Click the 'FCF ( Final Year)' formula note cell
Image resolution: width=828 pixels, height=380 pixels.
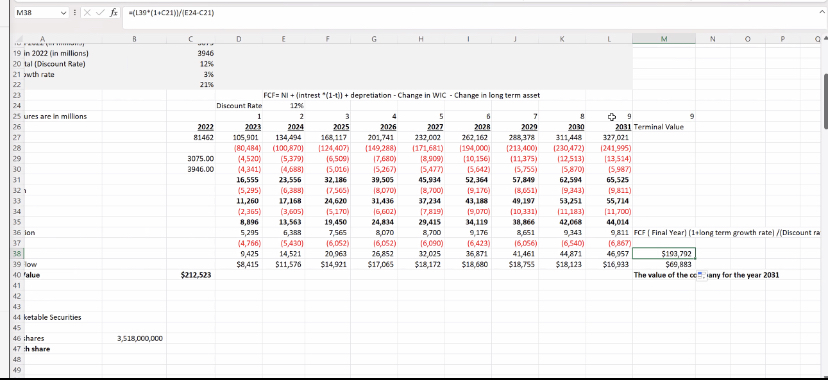point(726,233)
